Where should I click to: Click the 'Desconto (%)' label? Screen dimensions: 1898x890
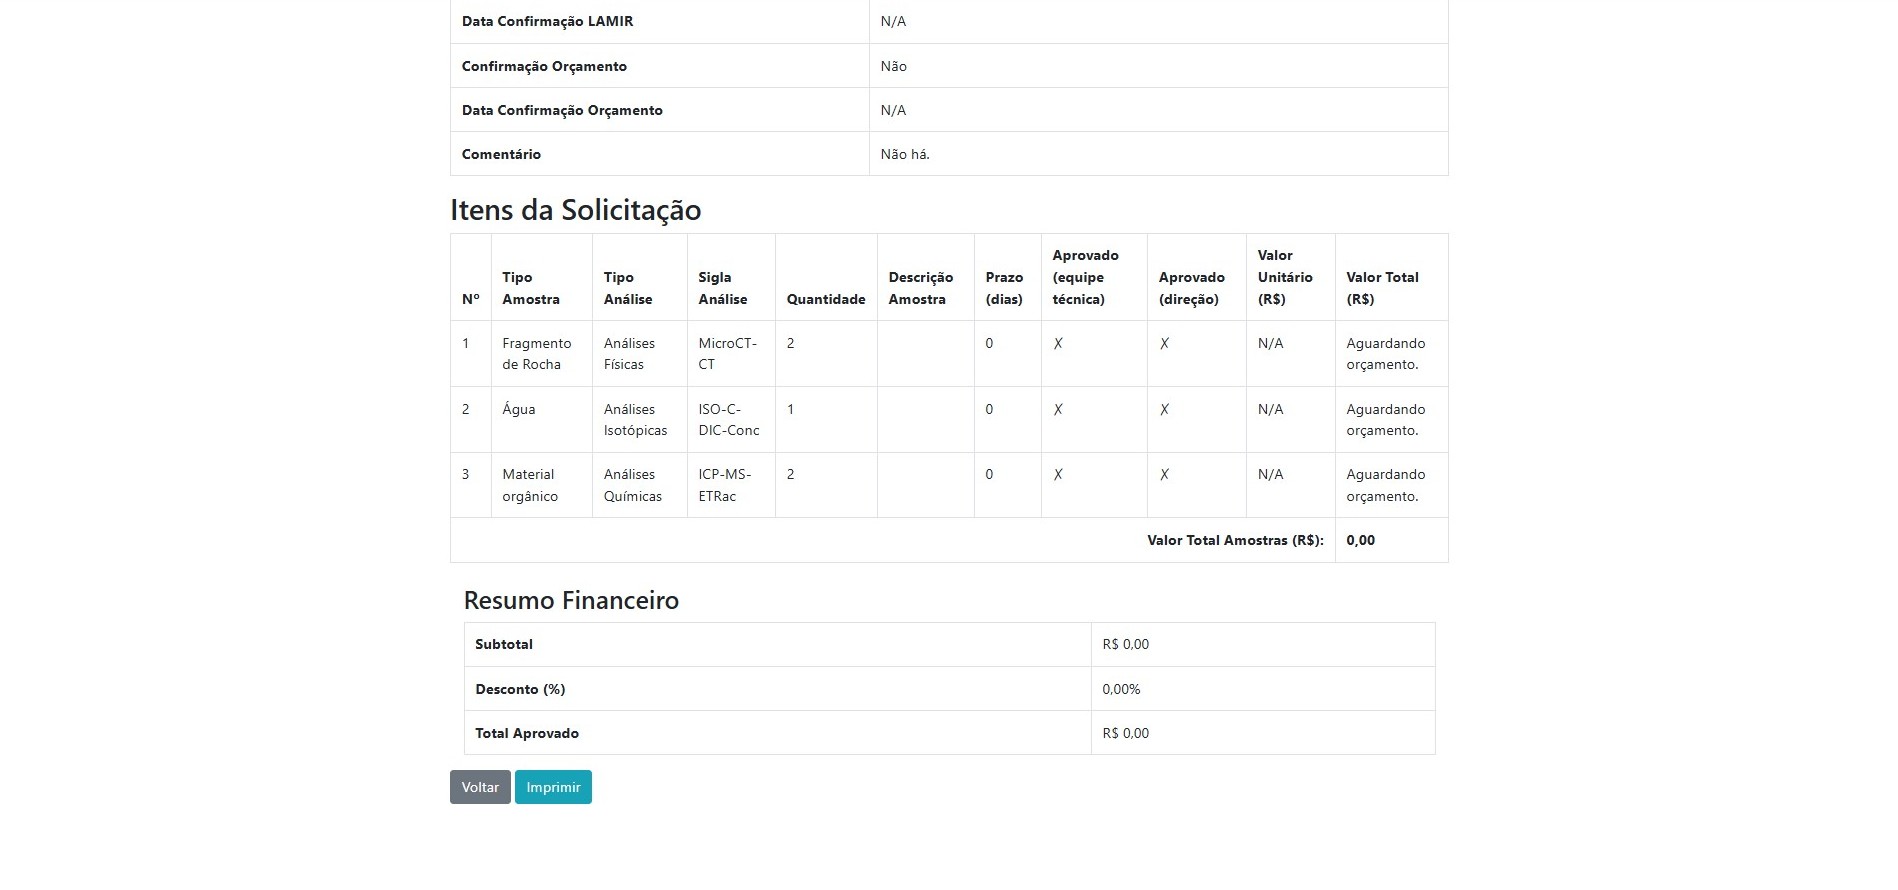[x=520, y=689]
